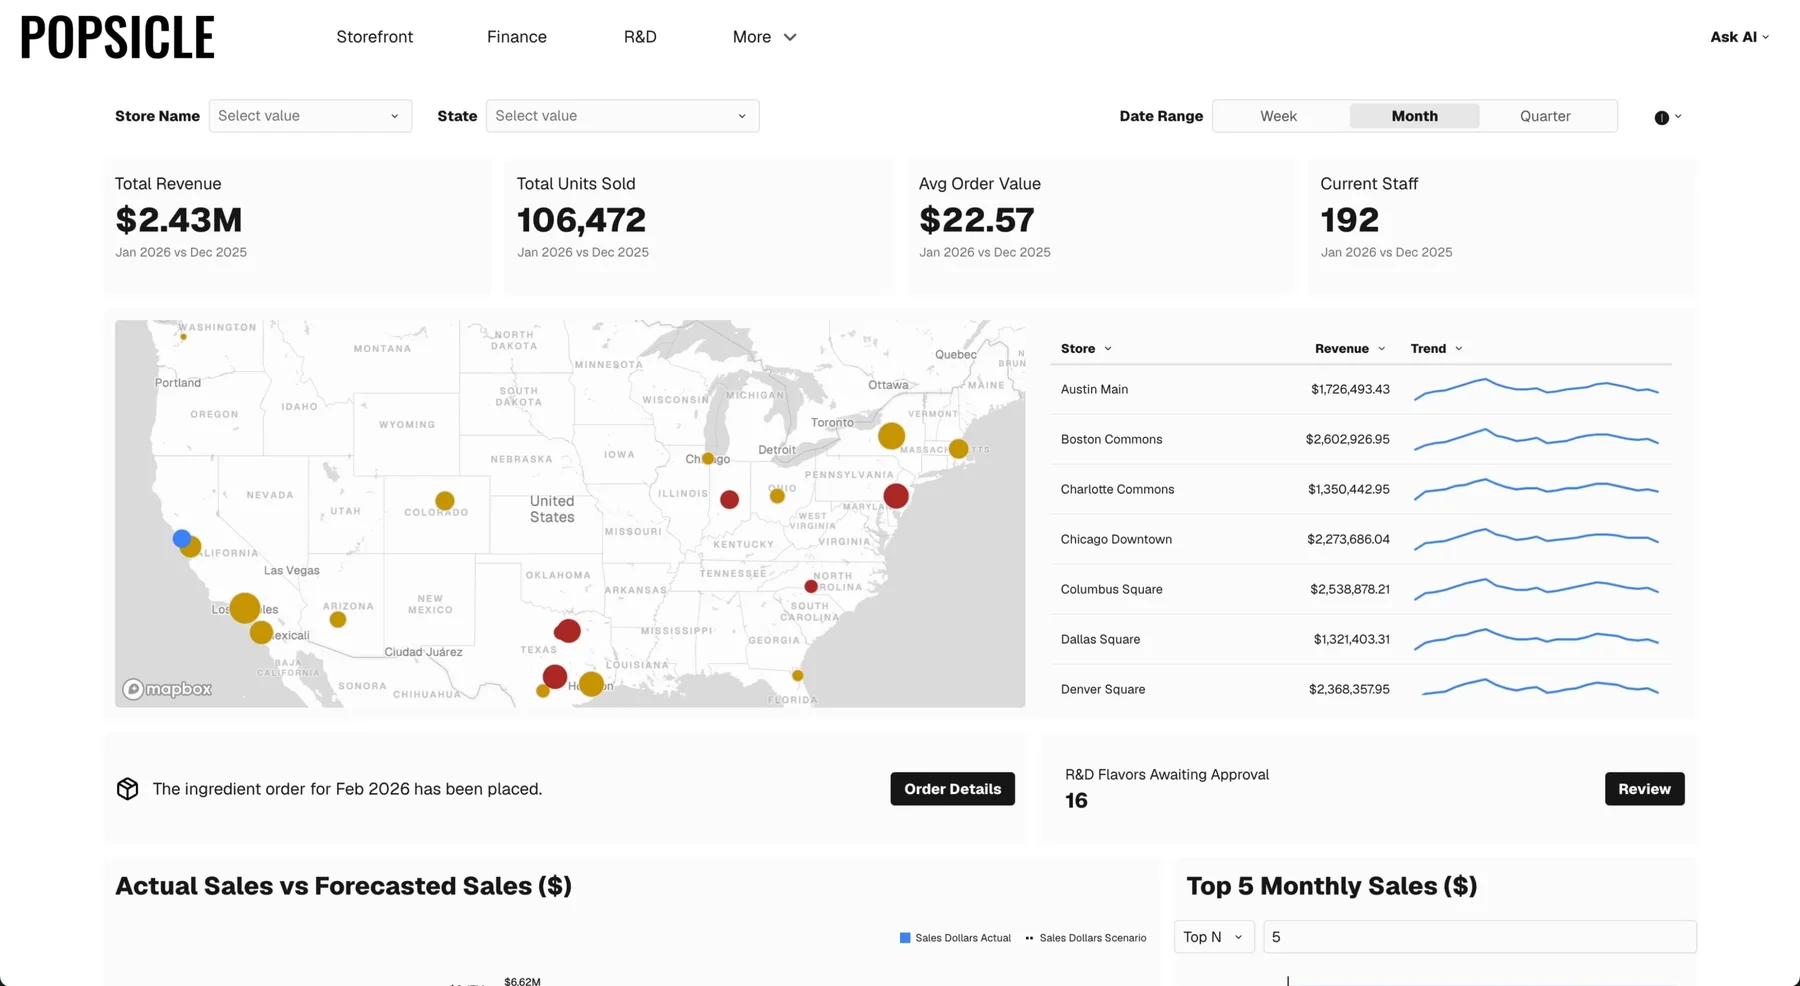Select the Total Units Sold value 106,472
The width and height of the screenshot is (1800, 986).
point(581,220)
